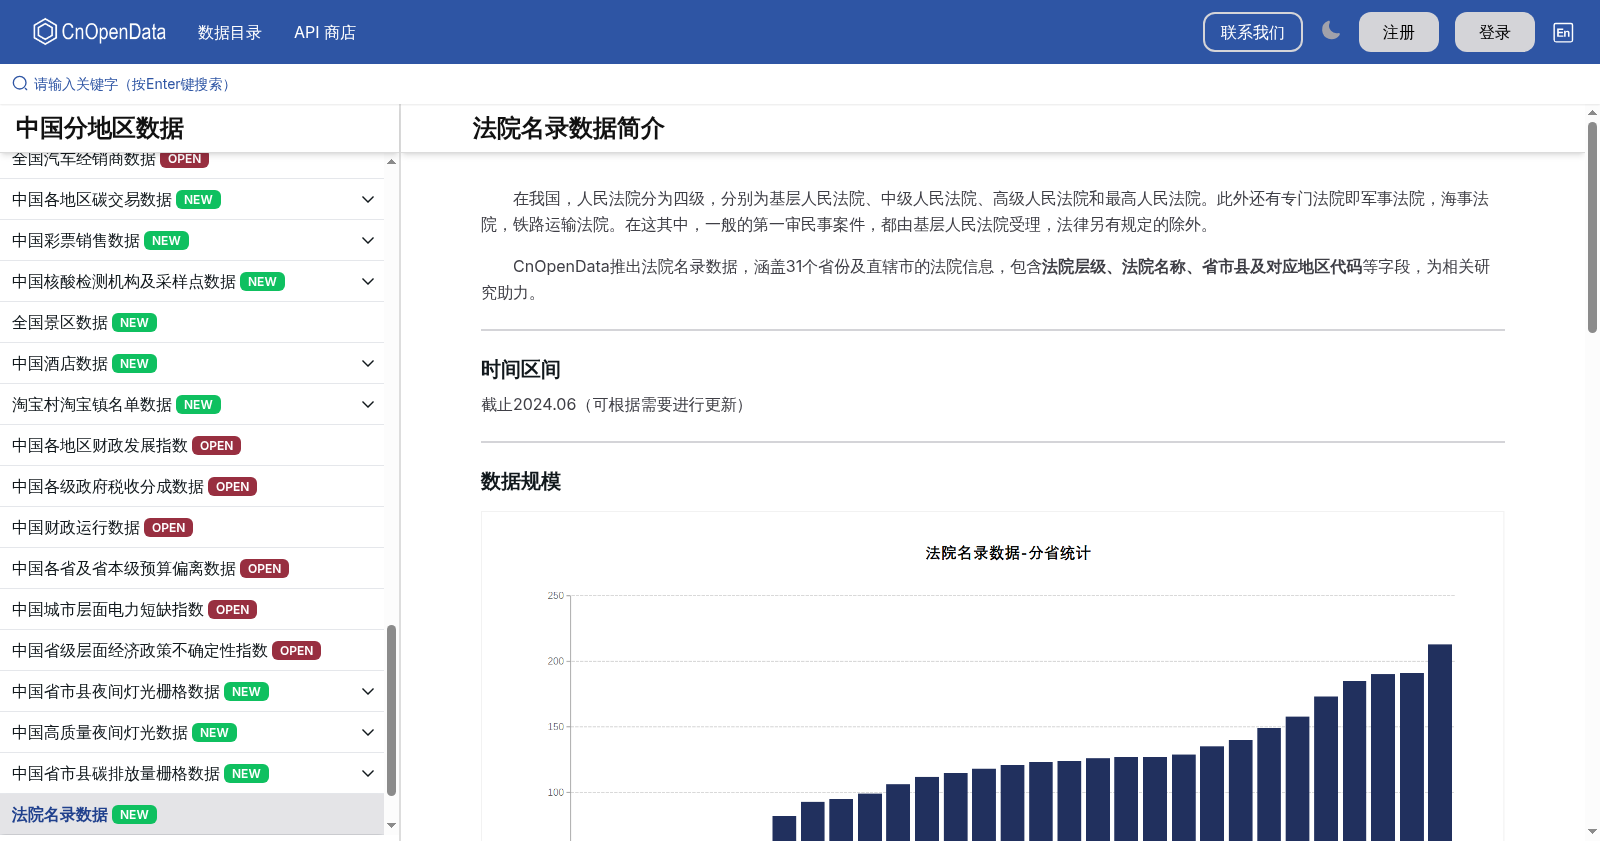Image resolution: width=1600 pixels, height=857 pixels.
Task: Open 中国各级政府税收分成数据 item
Action: [x=192, y=487]
